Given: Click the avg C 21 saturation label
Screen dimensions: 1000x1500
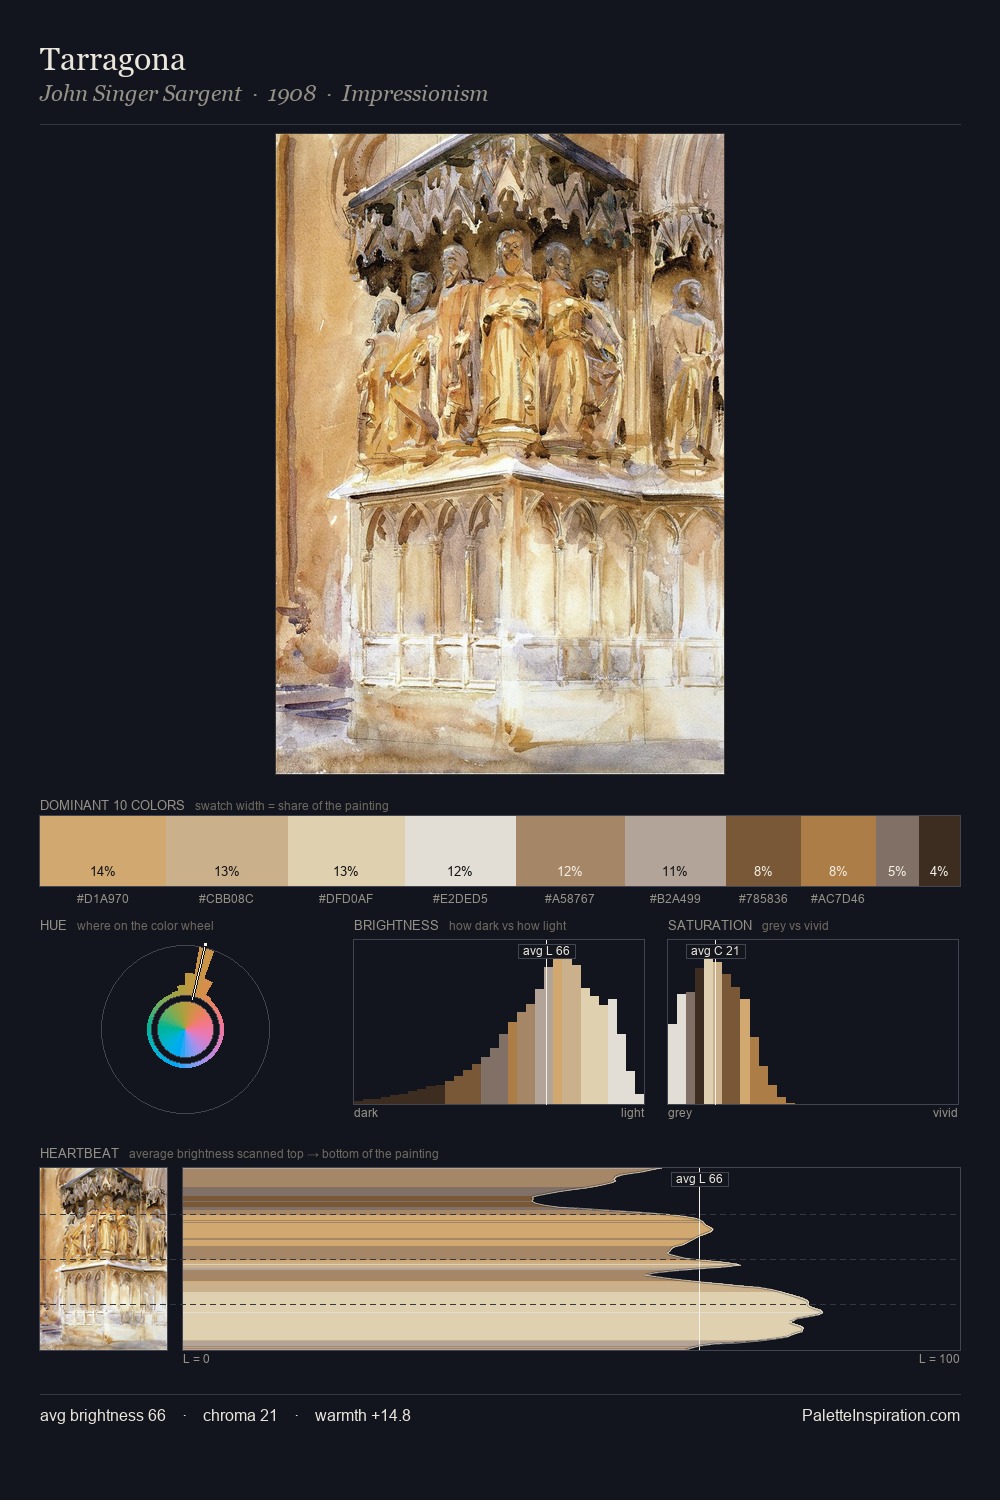Looking at the screenshot, I should 715,951.
